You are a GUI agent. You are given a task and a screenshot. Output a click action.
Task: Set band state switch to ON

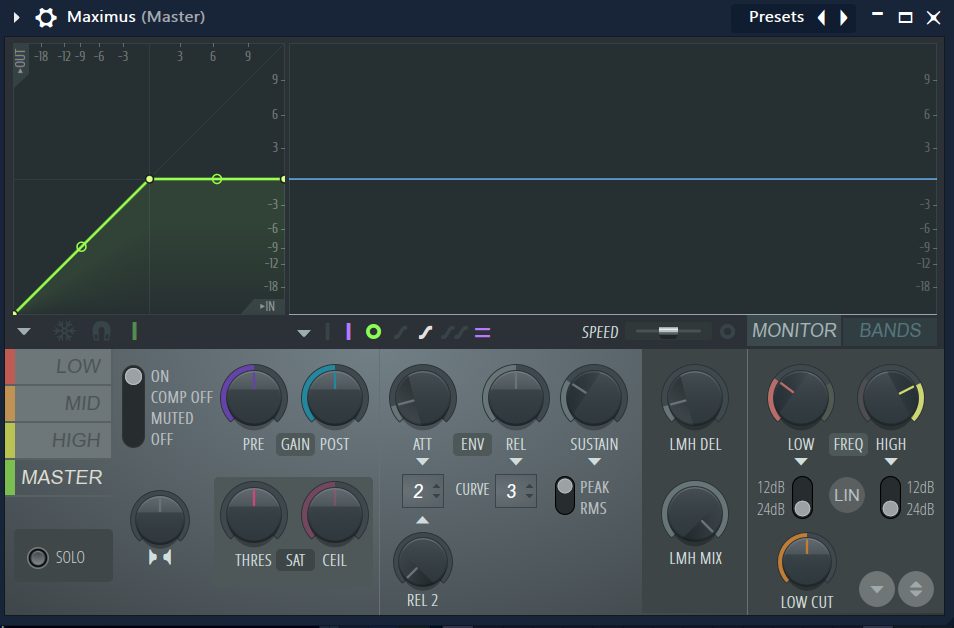coord(133,377)
